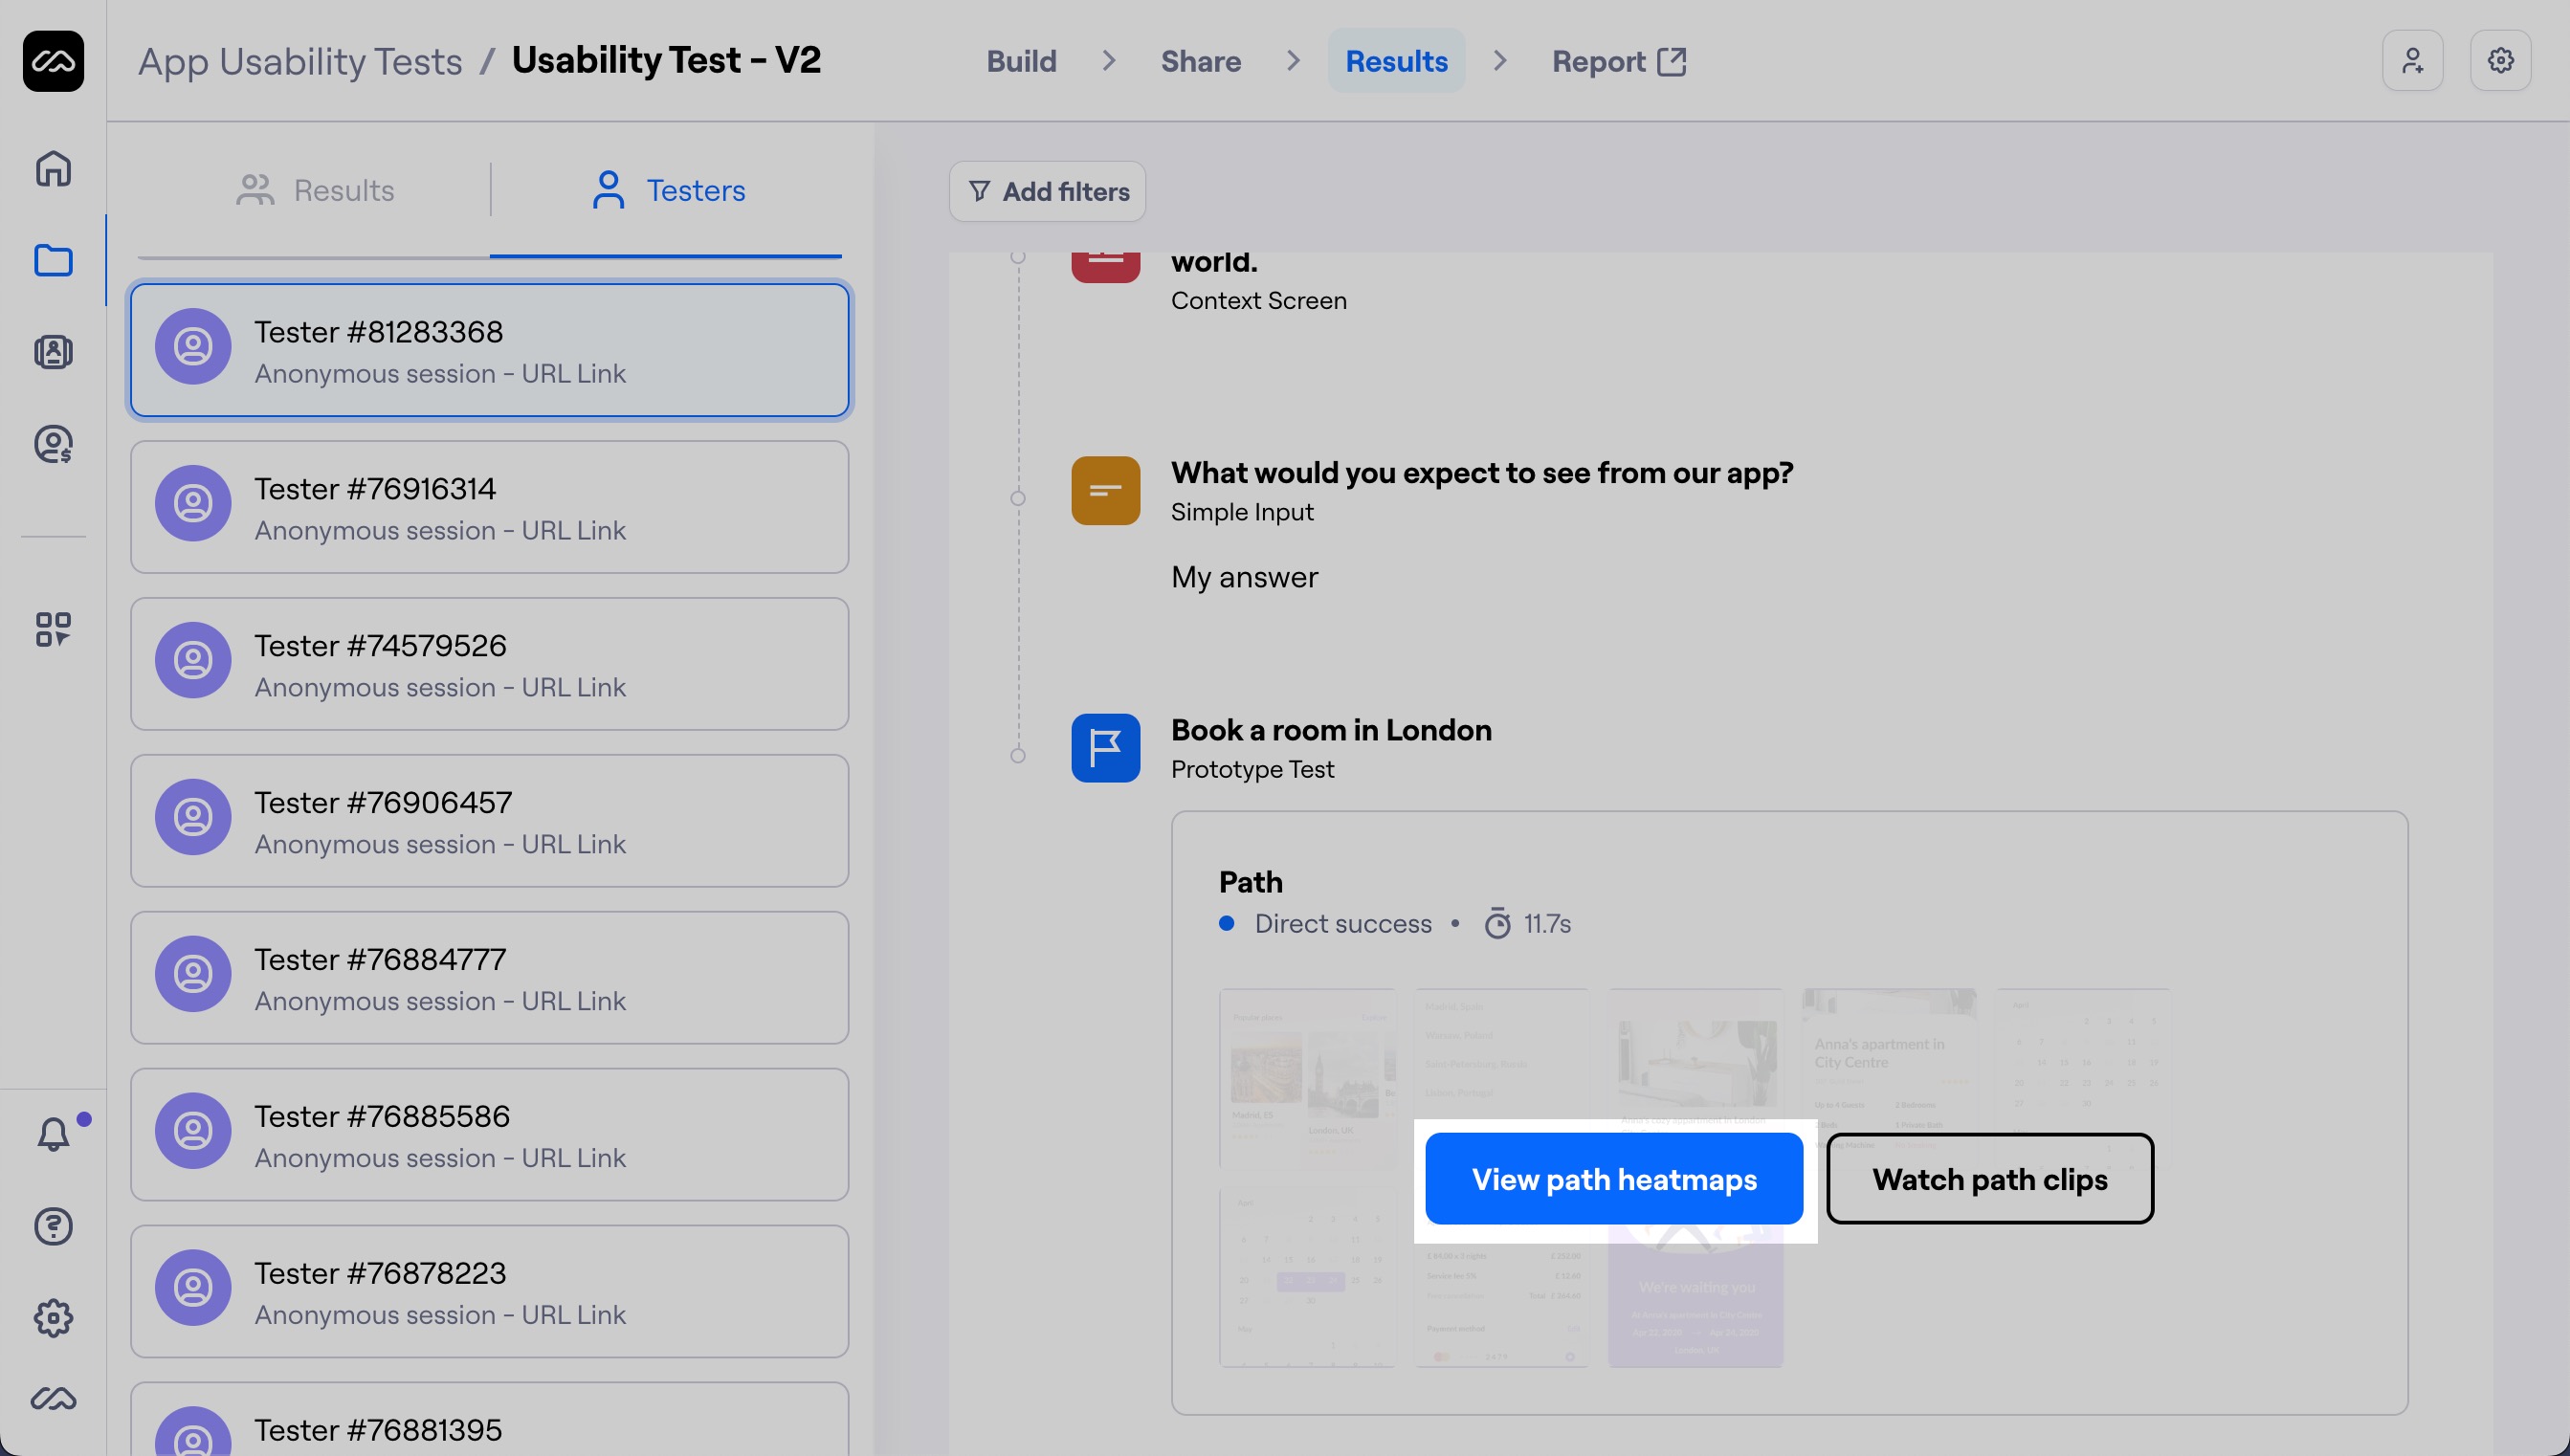Select Tester #76878223 row
The width and height of the screenshot is (2570, 1456).
(490, 1292)
